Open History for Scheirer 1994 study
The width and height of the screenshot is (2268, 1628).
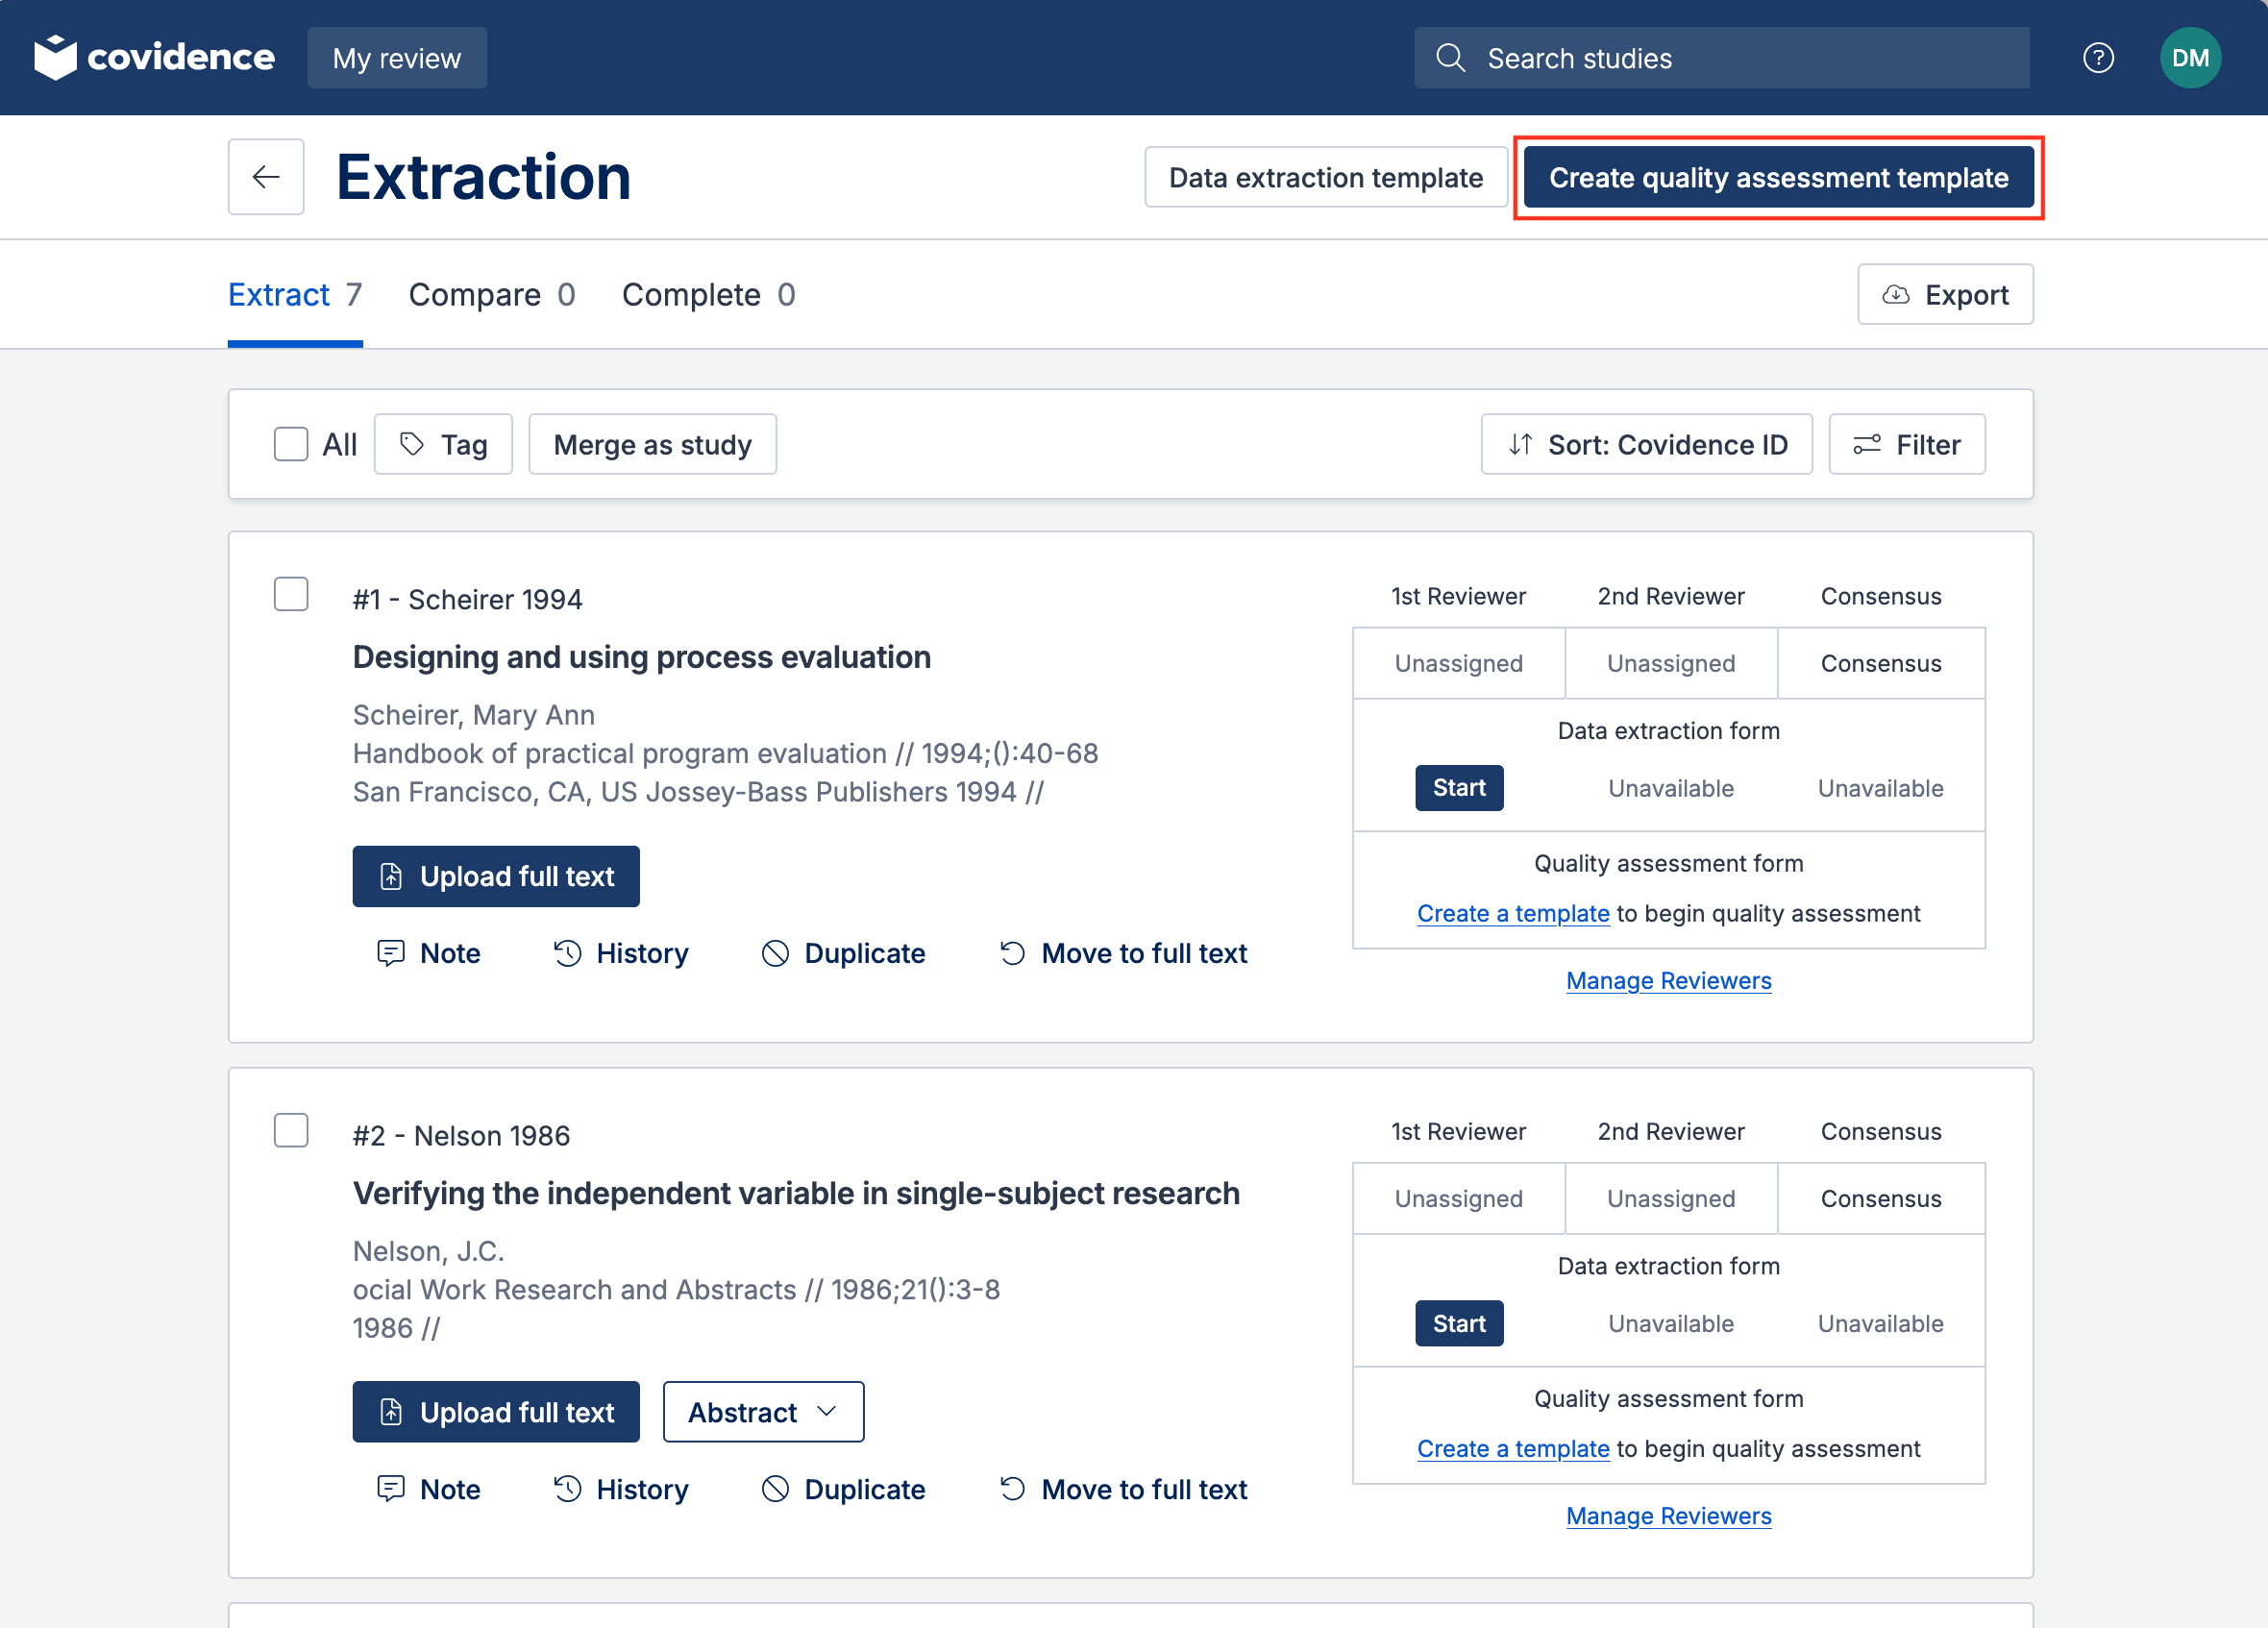click(621, 953)
